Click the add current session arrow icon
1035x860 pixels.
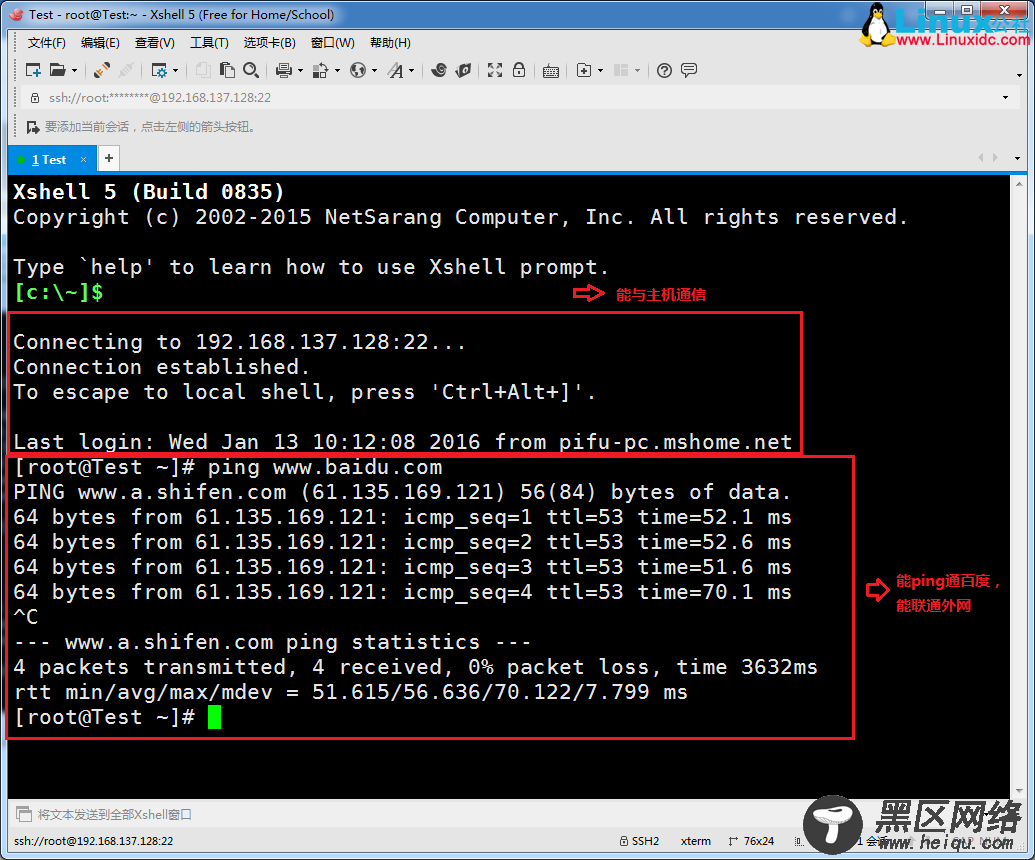(x=32, y=127)
